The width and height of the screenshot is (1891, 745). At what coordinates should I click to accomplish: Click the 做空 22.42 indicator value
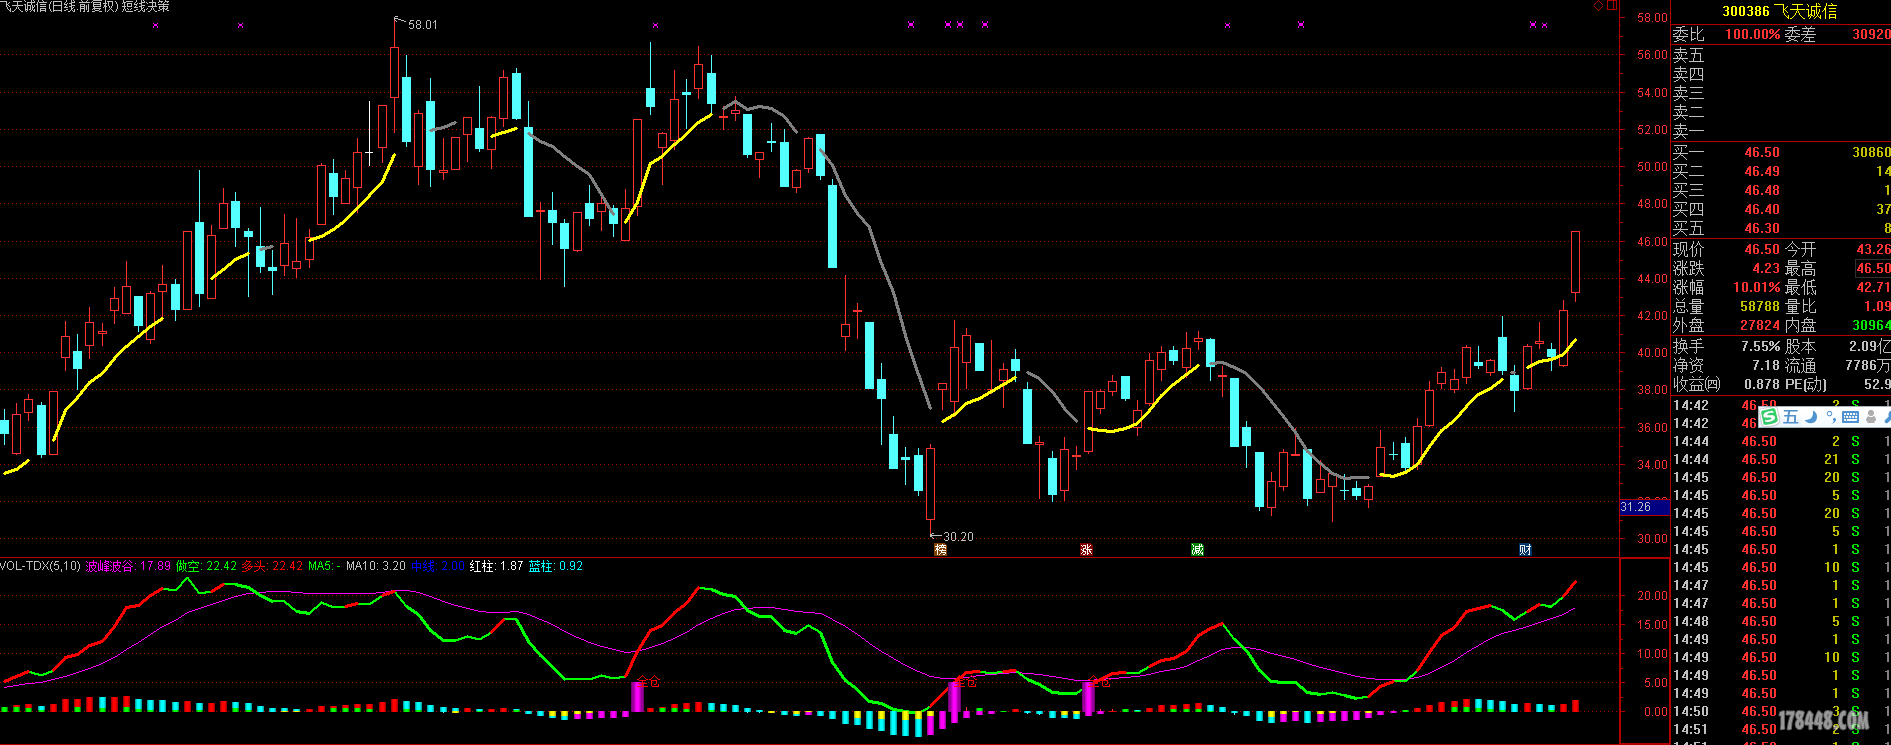(206, 566)
